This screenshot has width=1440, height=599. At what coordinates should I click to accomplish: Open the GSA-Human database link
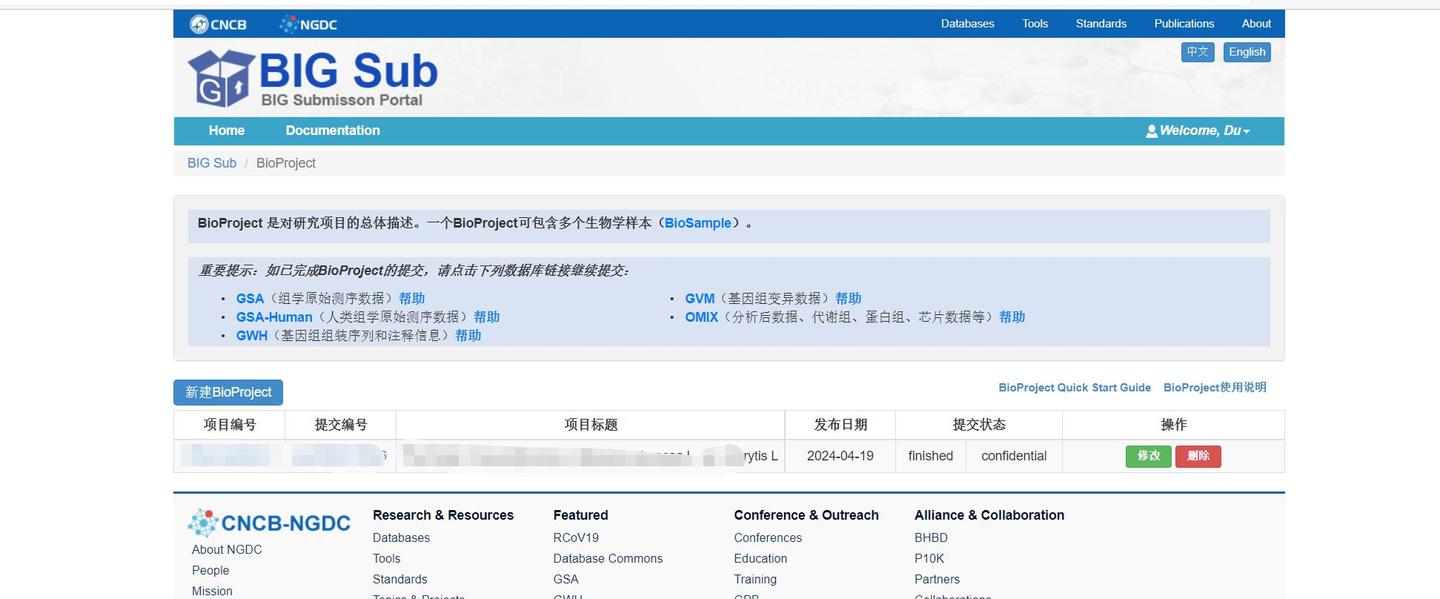pyautogui.click(x=274, y=317)
